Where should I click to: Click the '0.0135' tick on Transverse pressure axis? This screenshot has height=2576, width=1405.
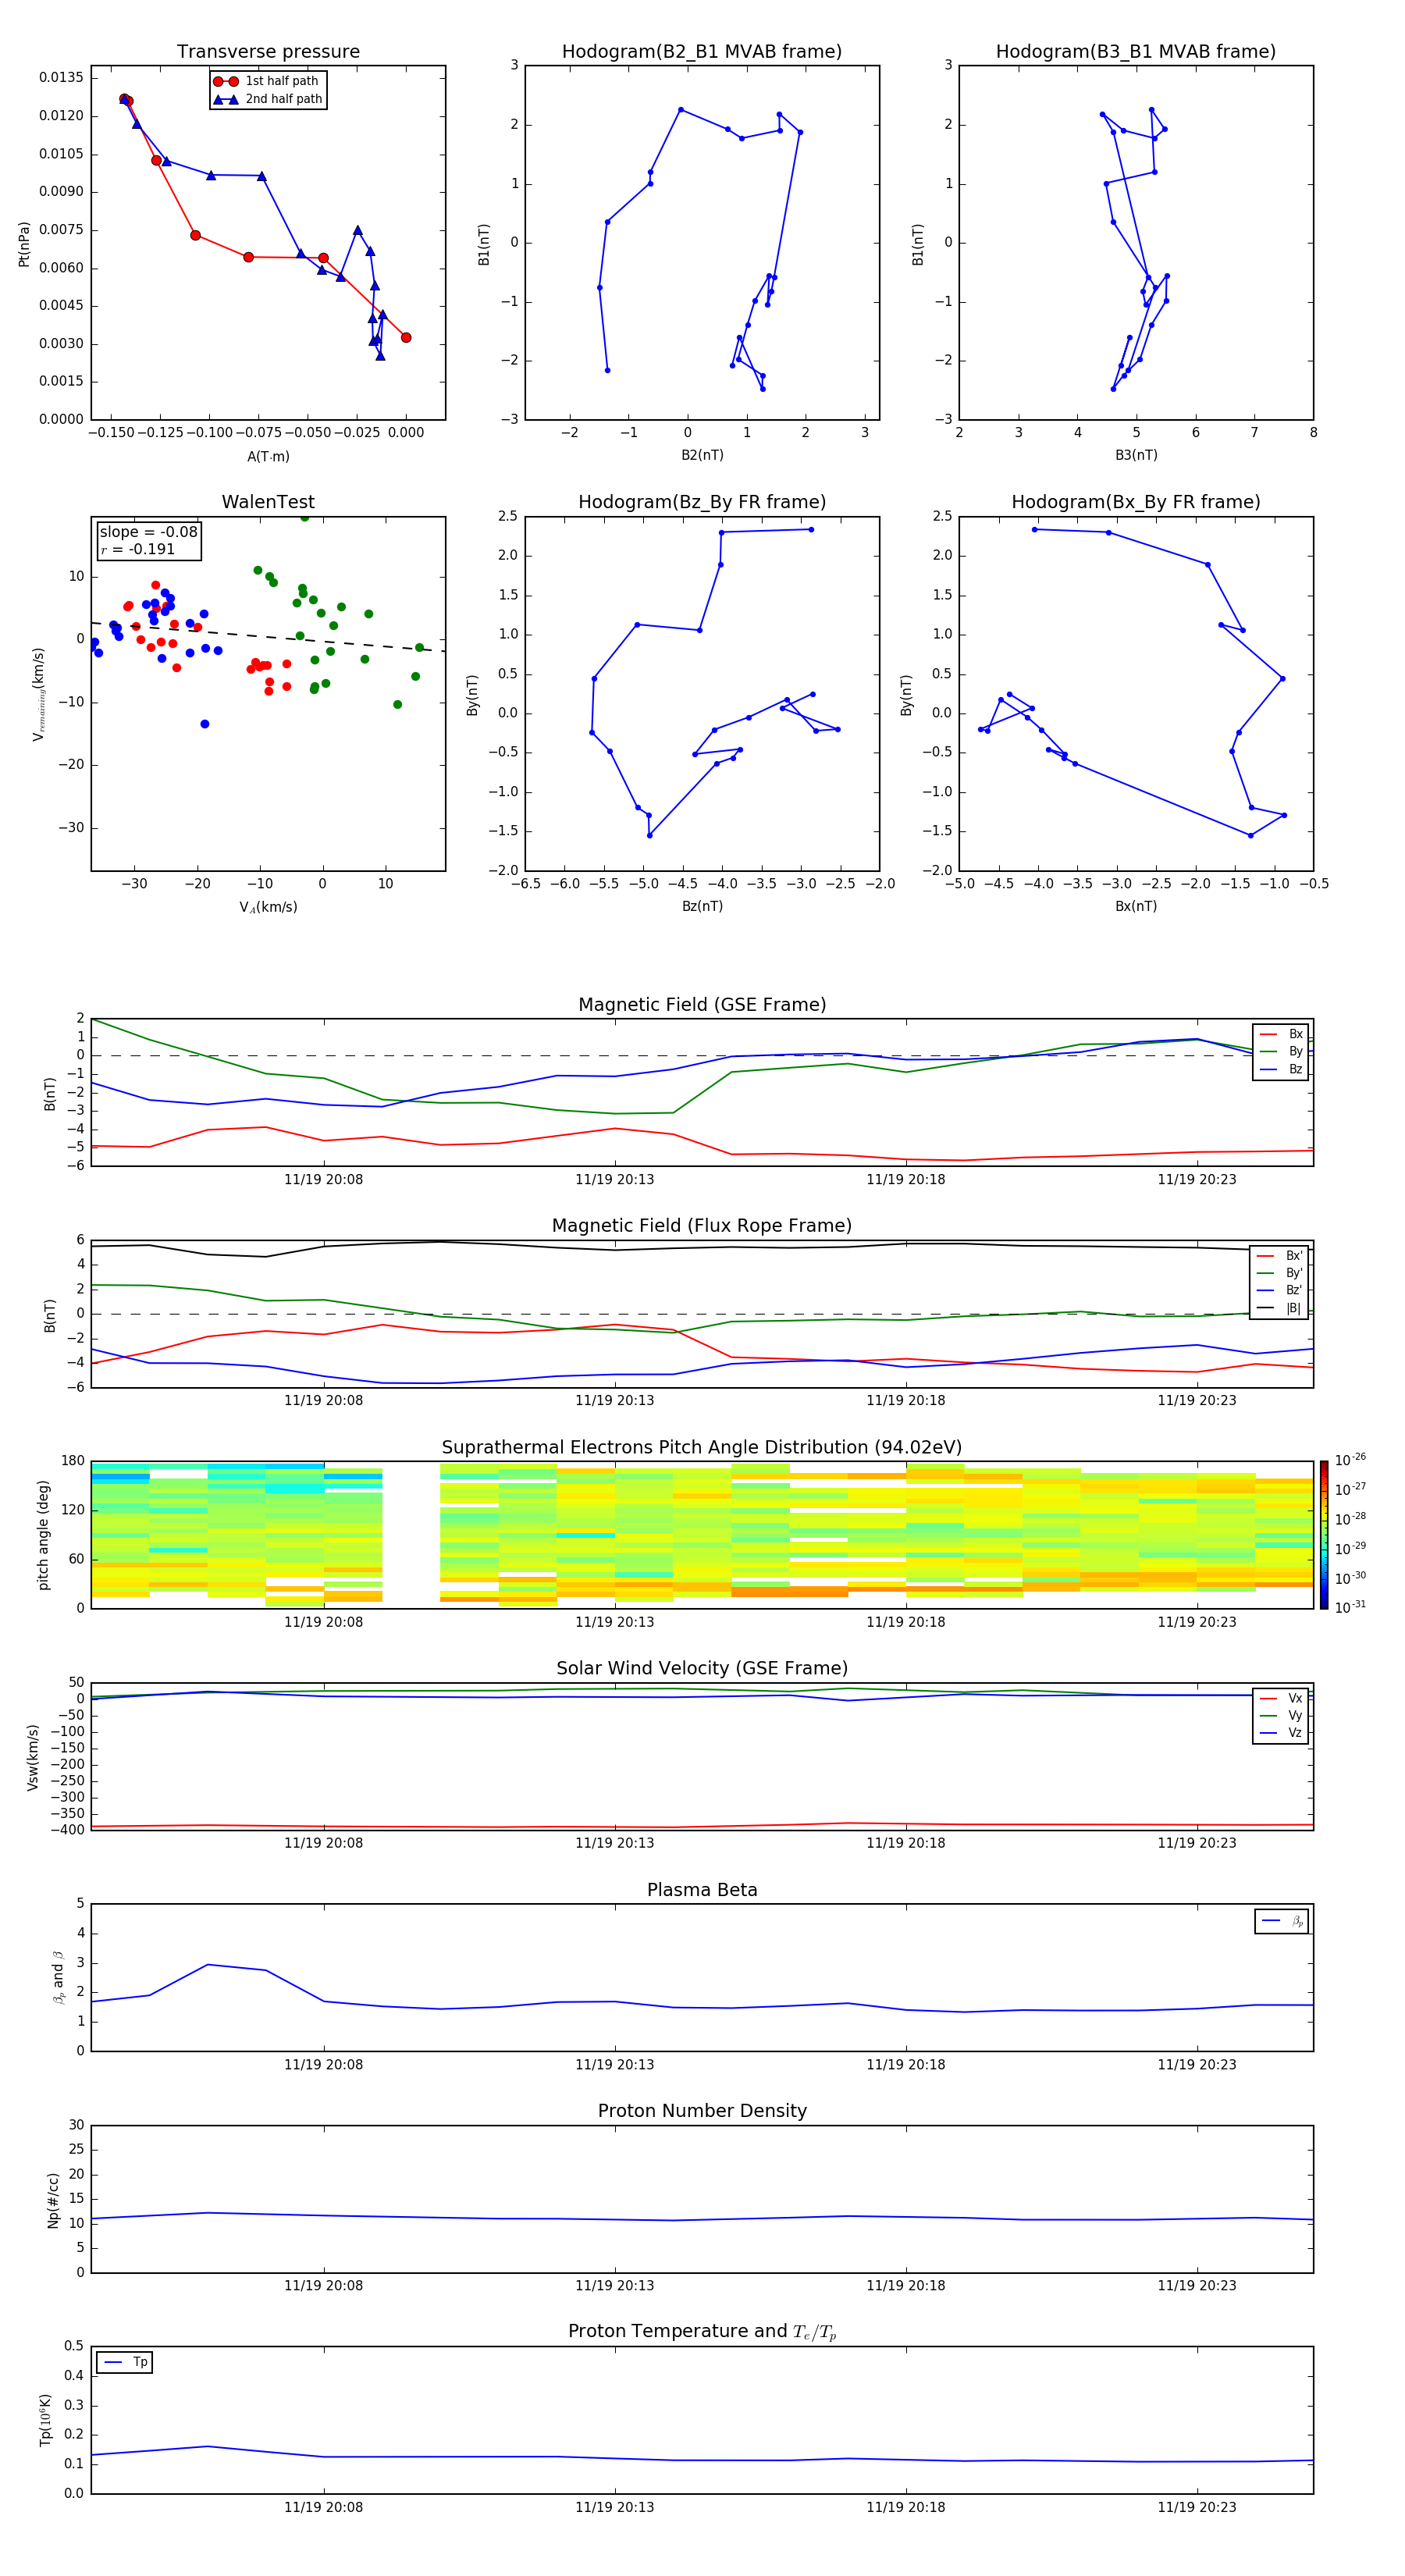(x=61, y=78)
